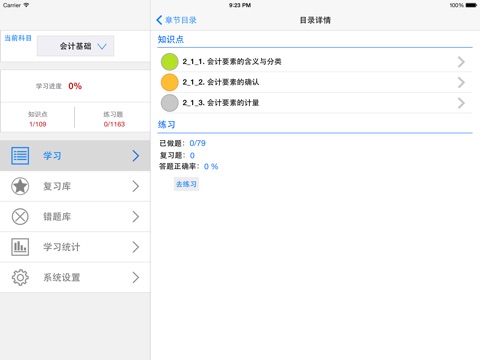Tap the 系统设置 gear icon

20,277
